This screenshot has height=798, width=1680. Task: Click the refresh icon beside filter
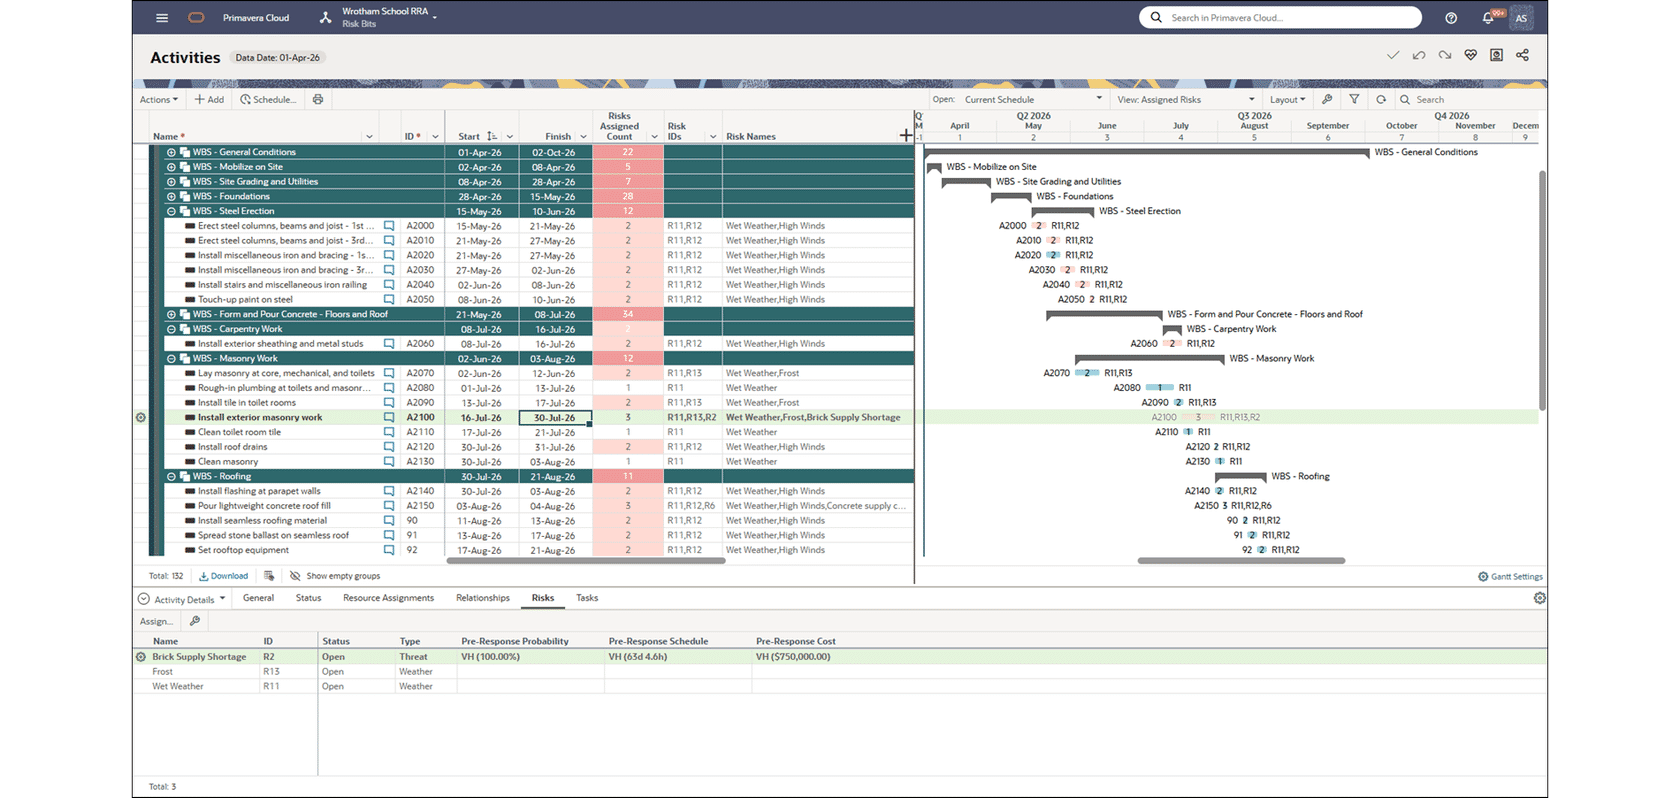(1381, 100)
